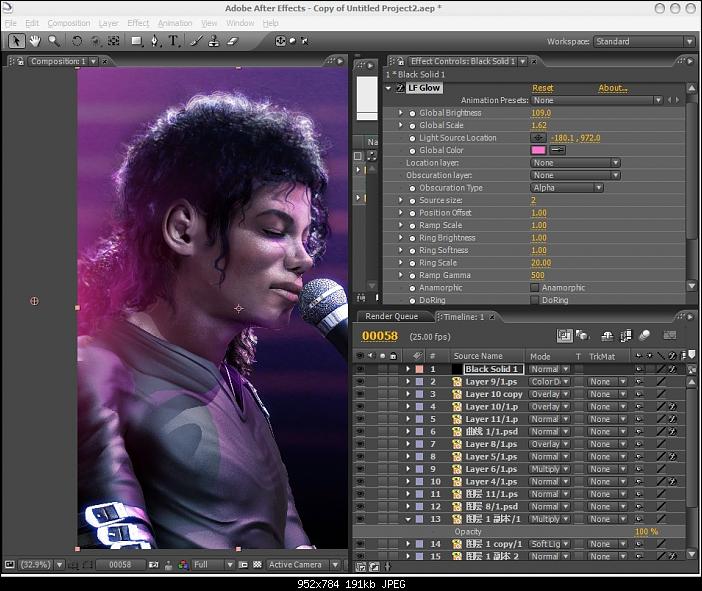
Task: Toggle visibility of Layer 11/1.p
Action: click(x=360, y=419)
